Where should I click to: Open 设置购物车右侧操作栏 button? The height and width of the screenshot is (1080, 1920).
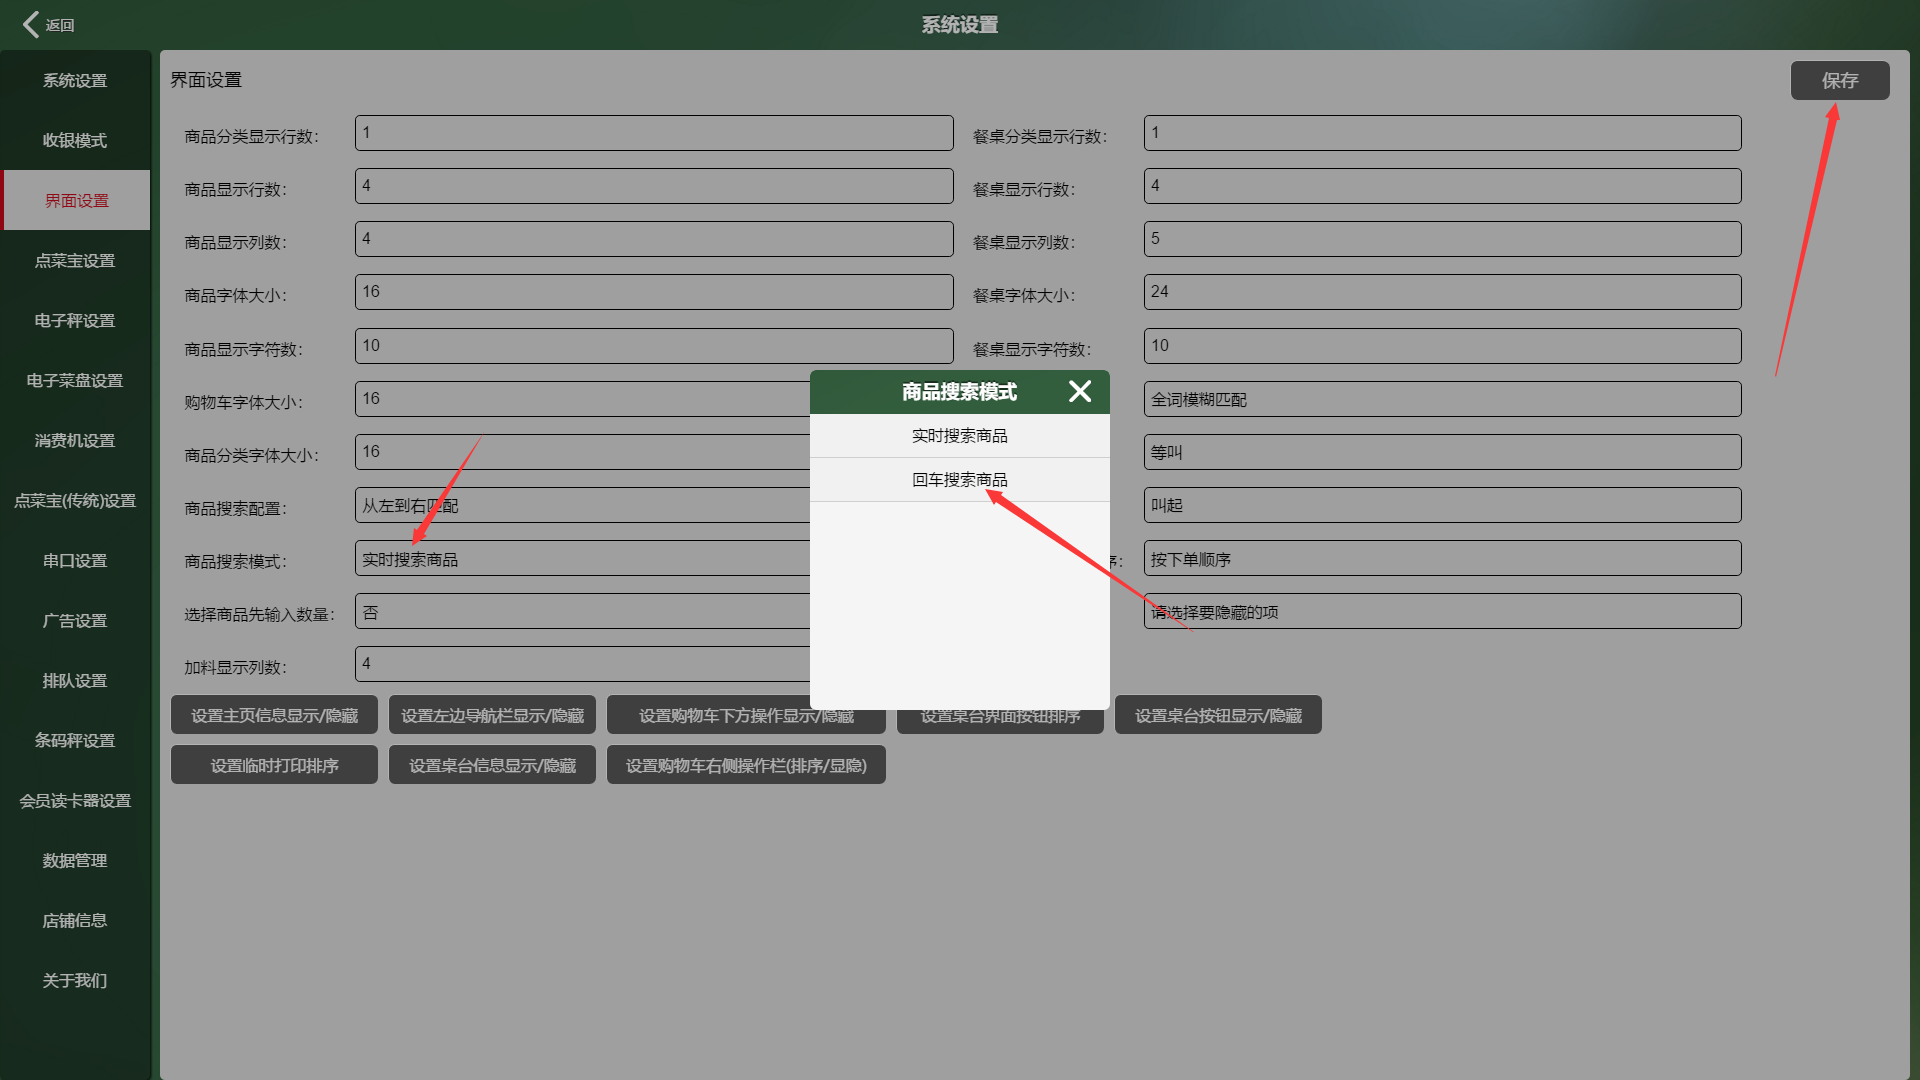coord(745,765)
